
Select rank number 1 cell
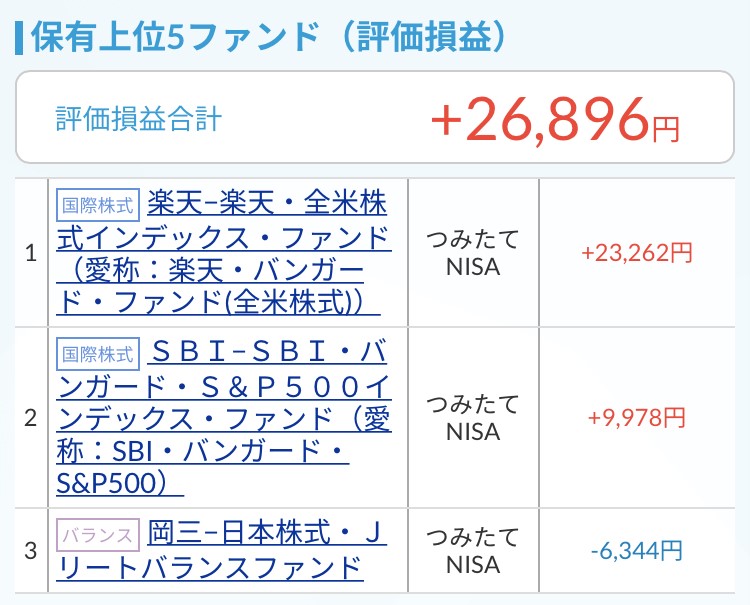31,253
